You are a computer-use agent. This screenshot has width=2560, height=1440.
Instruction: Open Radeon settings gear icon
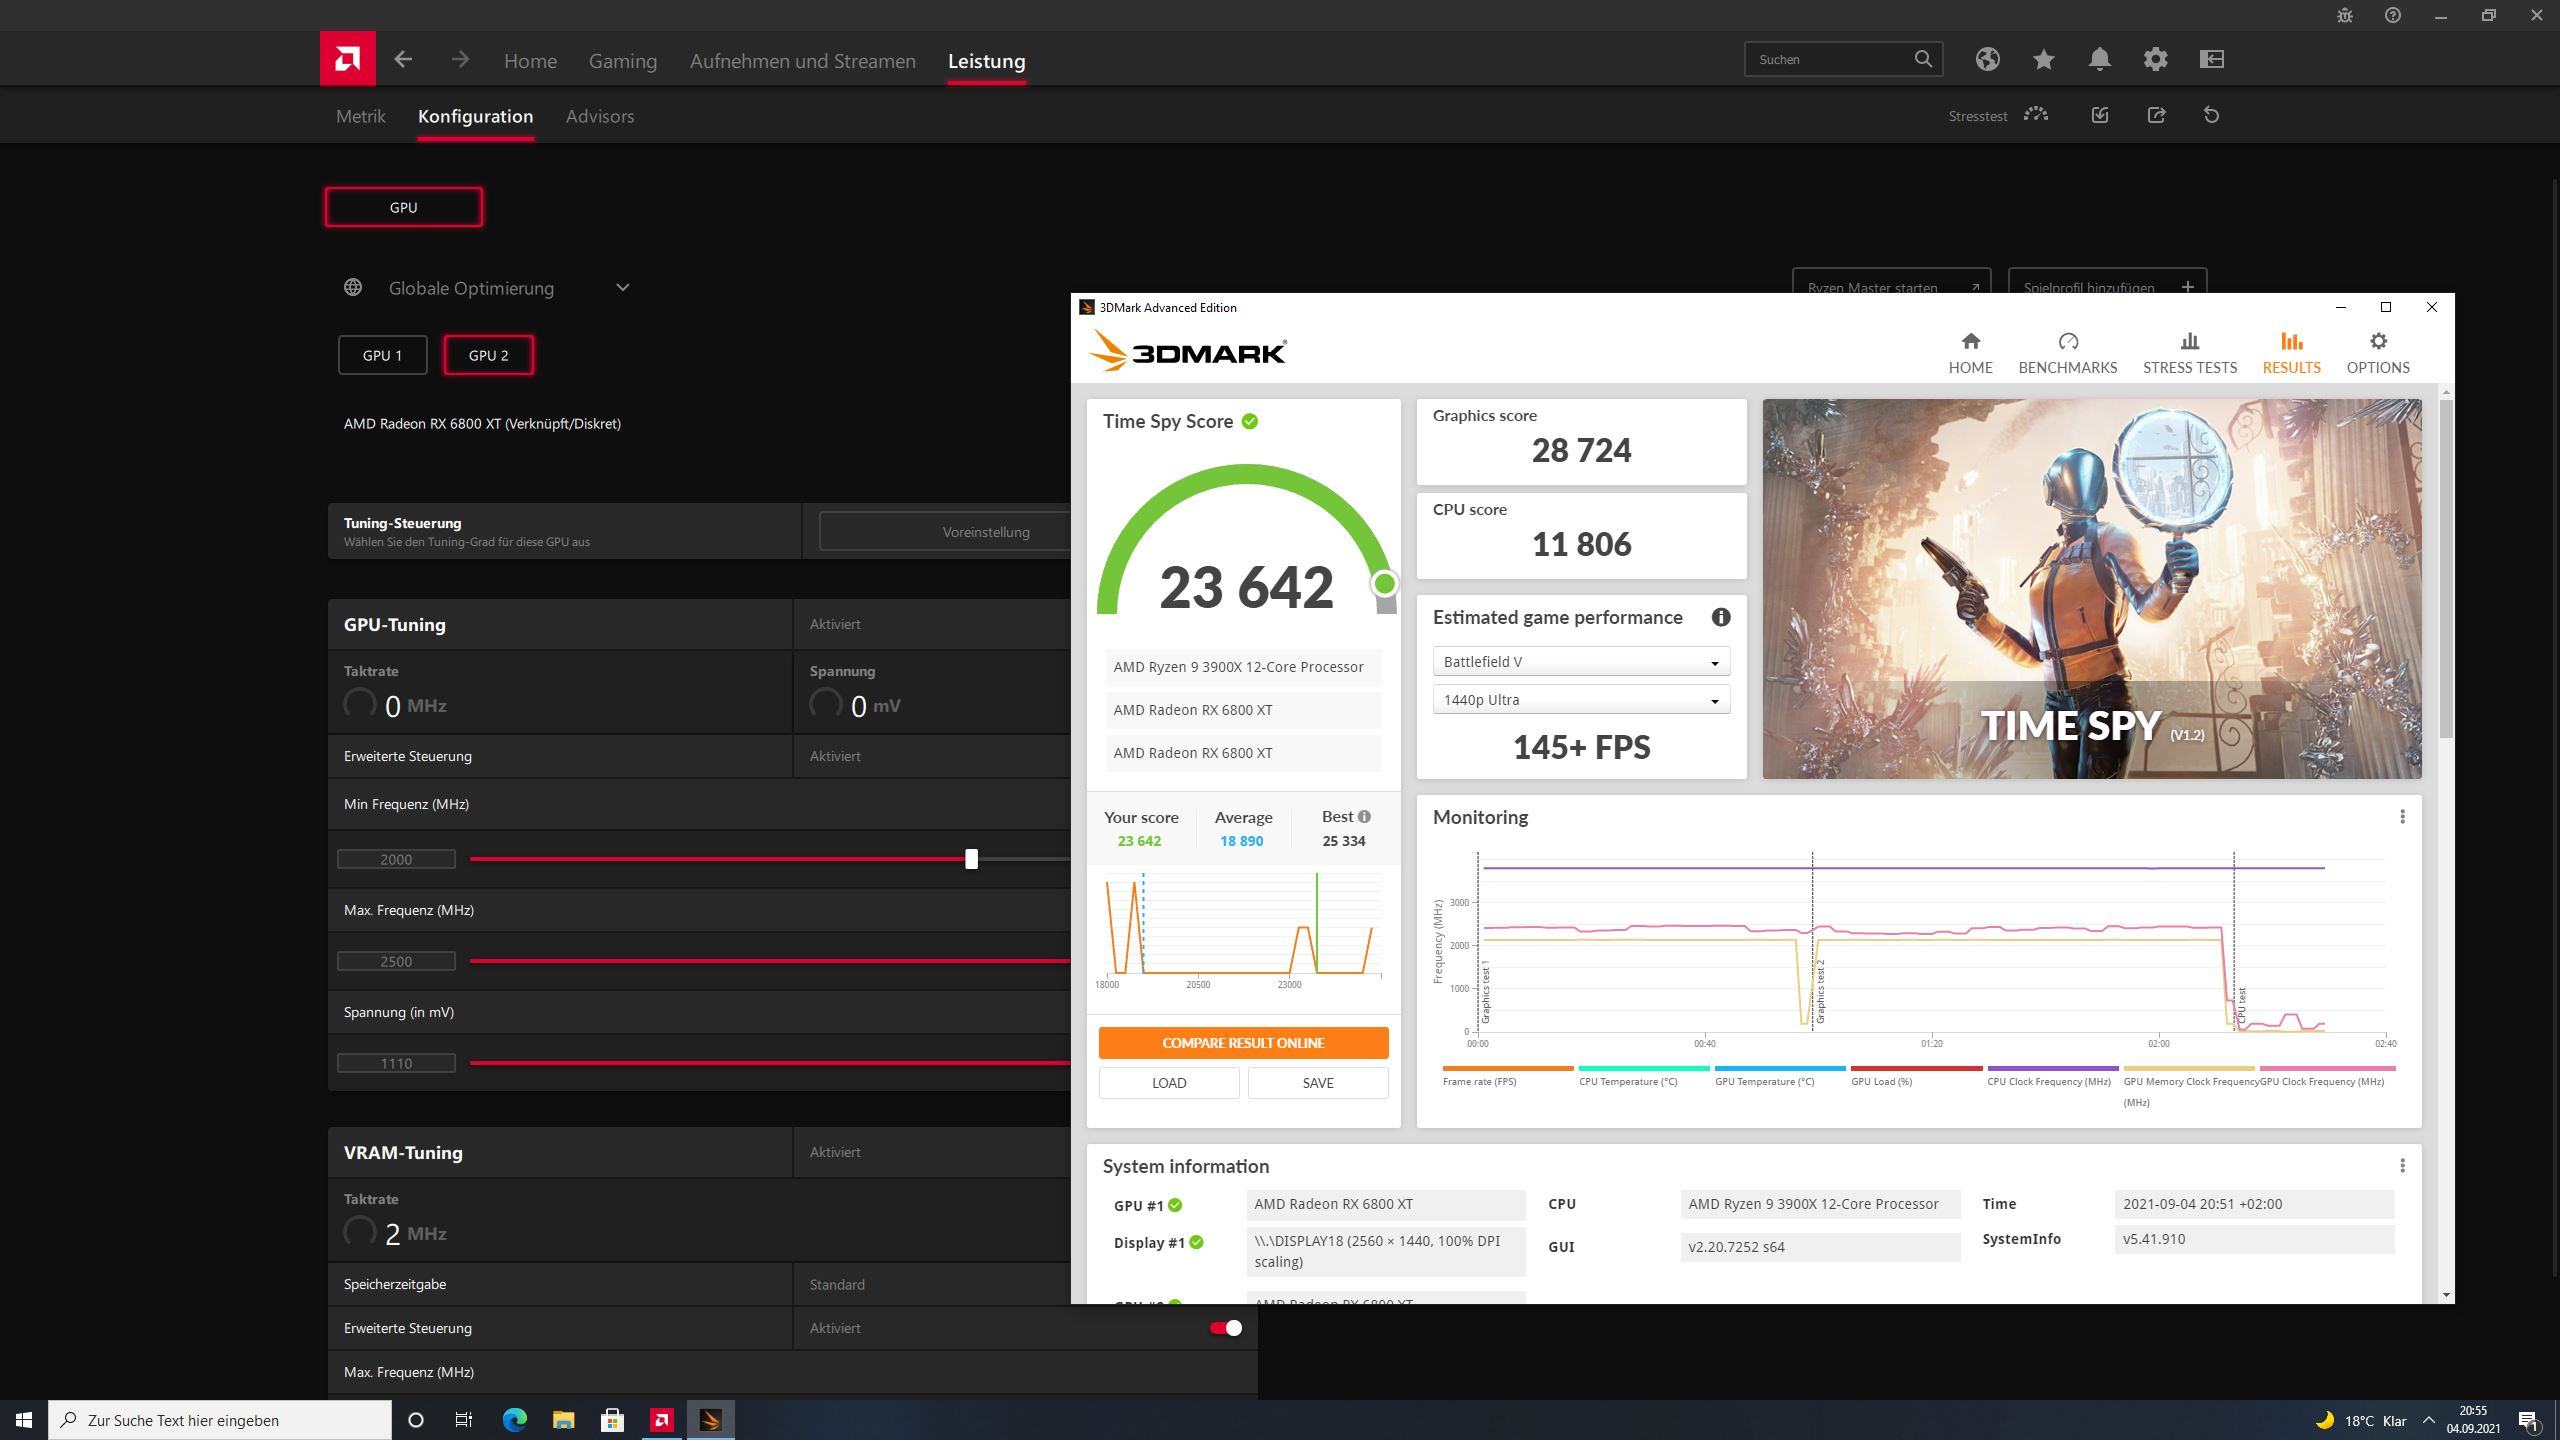click(2155, 59)
